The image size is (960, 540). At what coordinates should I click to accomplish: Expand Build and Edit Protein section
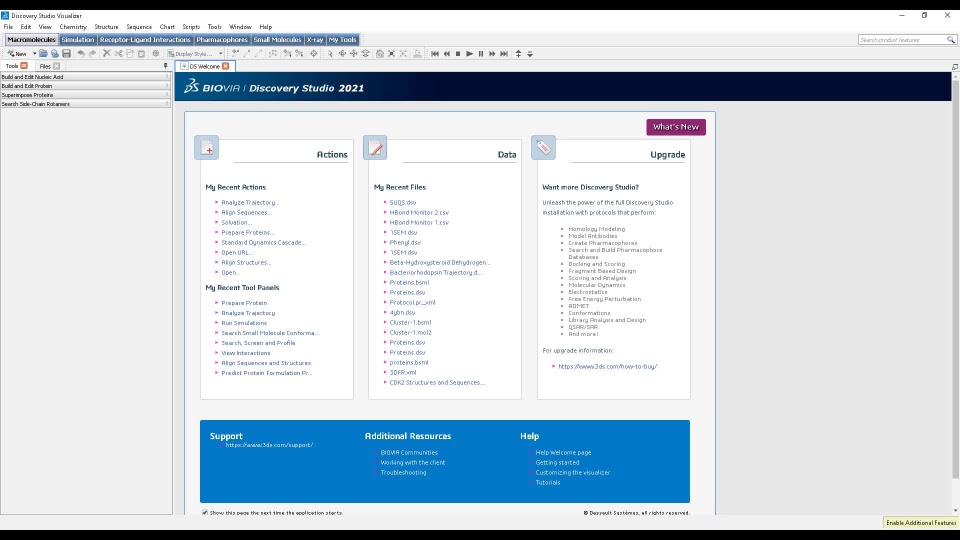click(85, 86)
